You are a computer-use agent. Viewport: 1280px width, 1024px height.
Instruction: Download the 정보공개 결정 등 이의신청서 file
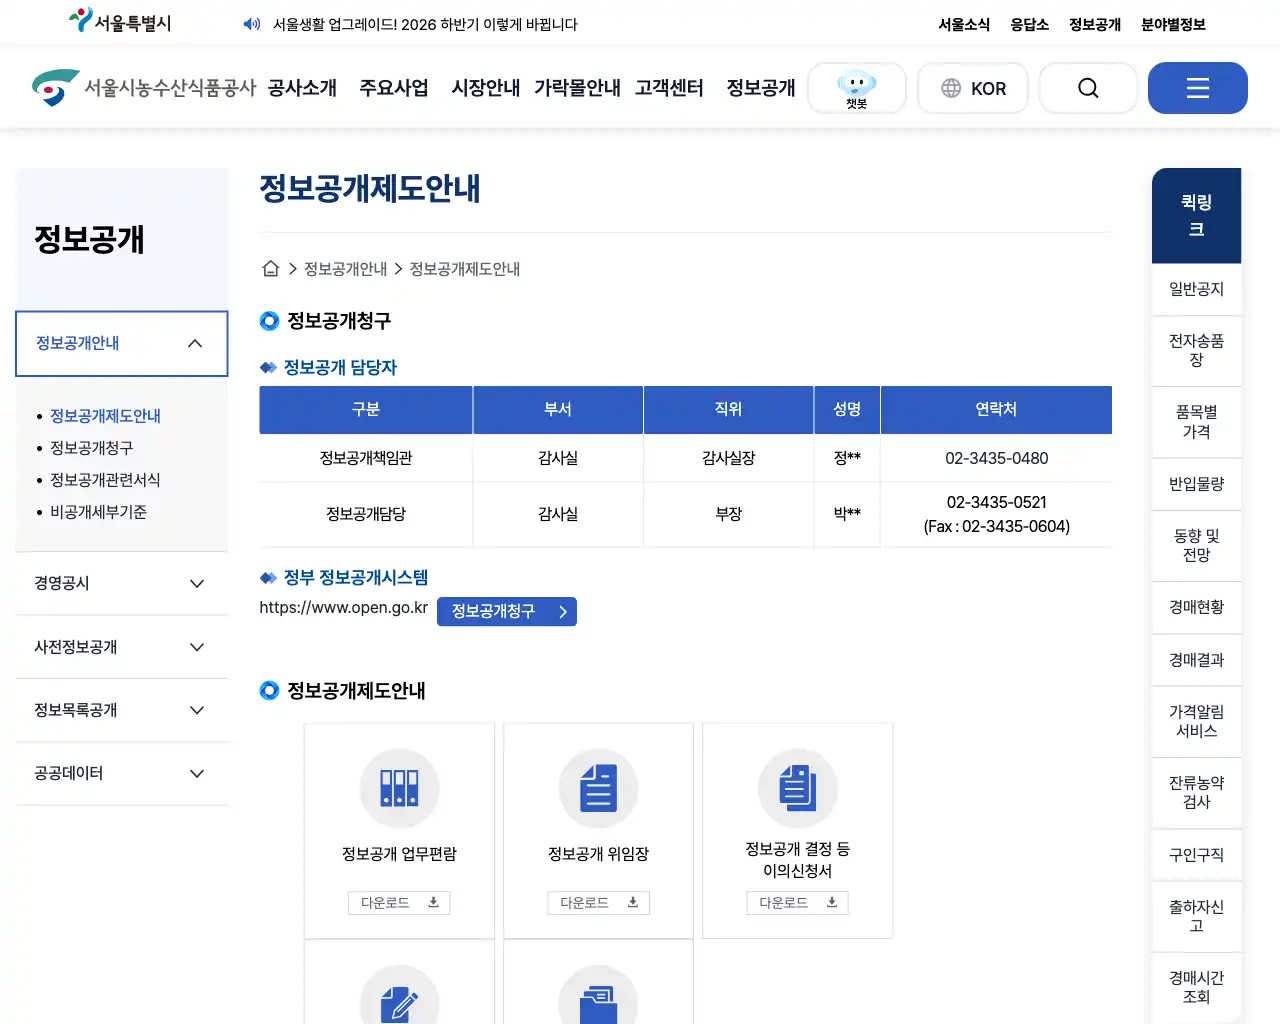tap(797, 903)
